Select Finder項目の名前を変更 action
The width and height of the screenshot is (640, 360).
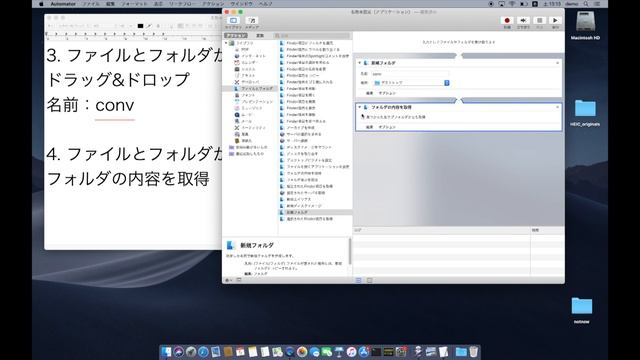point(306,69)
